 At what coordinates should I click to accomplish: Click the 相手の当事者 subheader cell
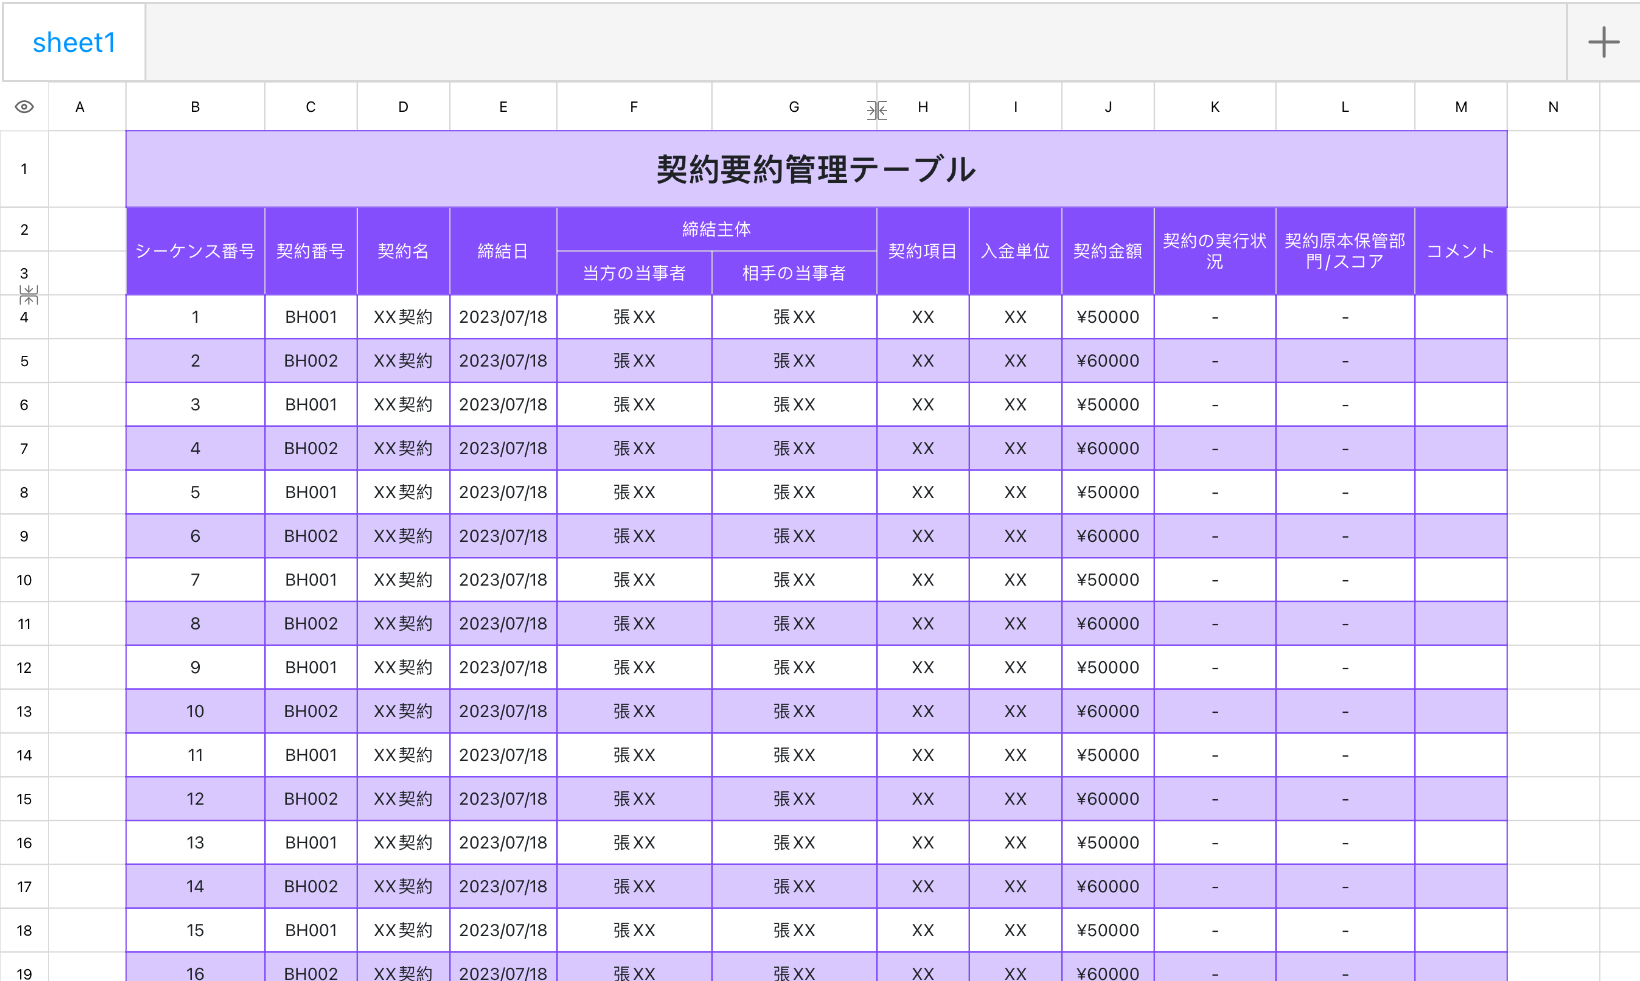click(x=794, y=273)
